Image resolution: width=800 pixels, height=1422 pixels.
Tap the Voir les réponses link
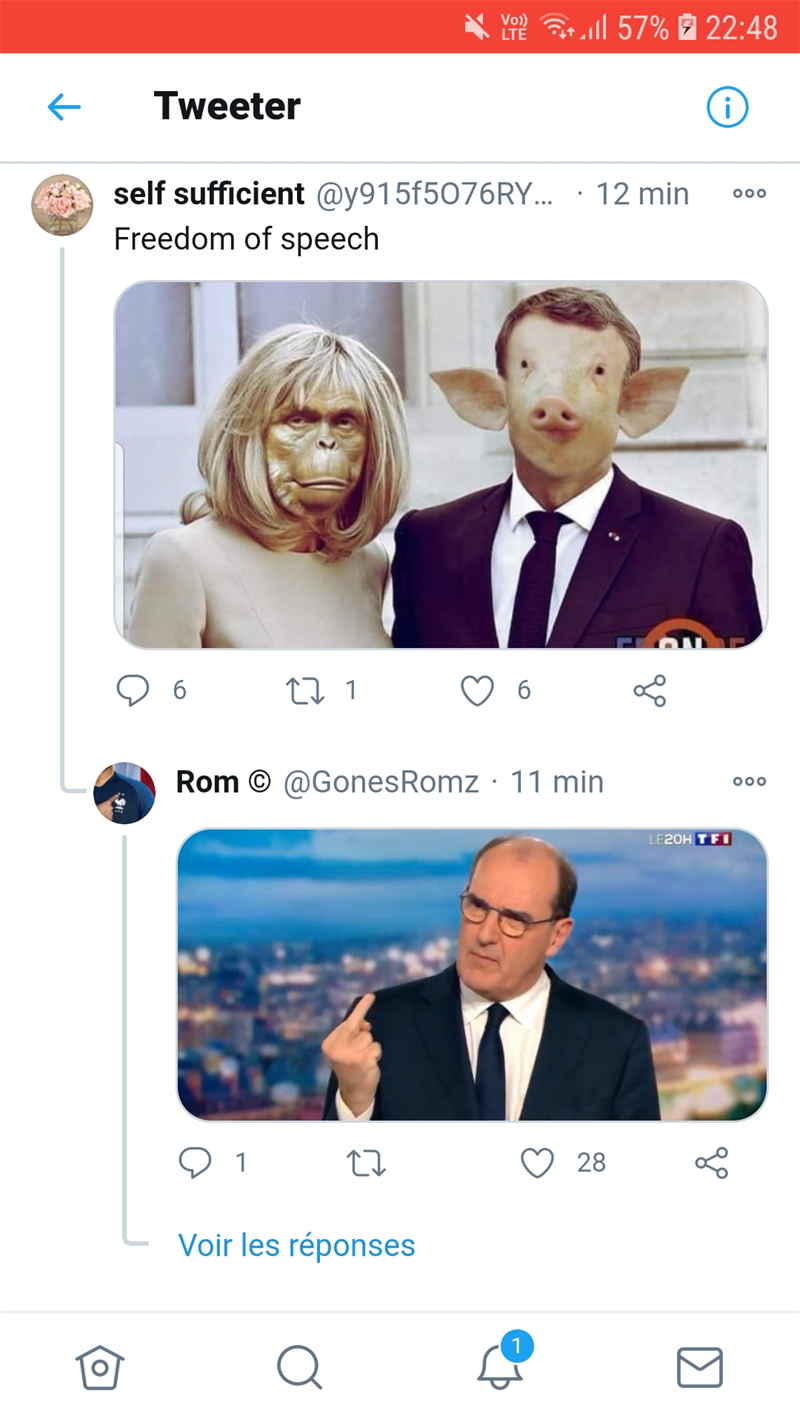(x=296, y=1245)
